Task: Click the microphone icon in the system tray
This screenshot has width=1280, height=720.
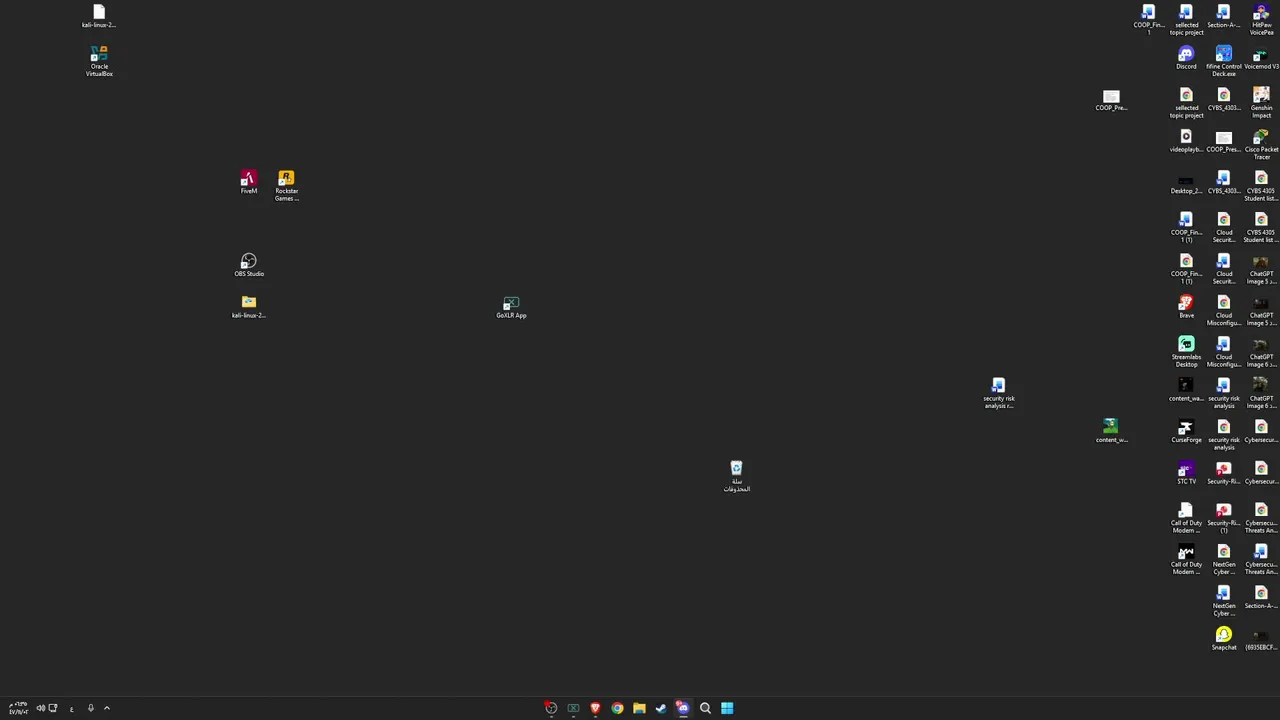Action: click(90, 708)
